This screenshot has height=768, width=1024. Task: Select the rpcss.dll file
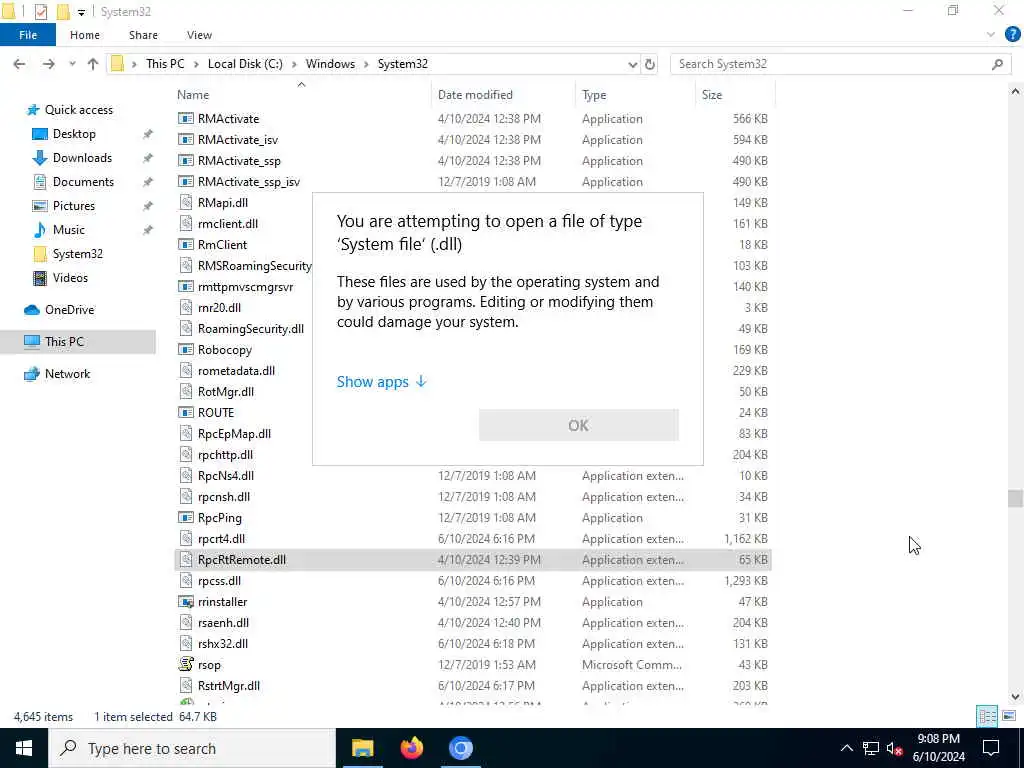219,581
